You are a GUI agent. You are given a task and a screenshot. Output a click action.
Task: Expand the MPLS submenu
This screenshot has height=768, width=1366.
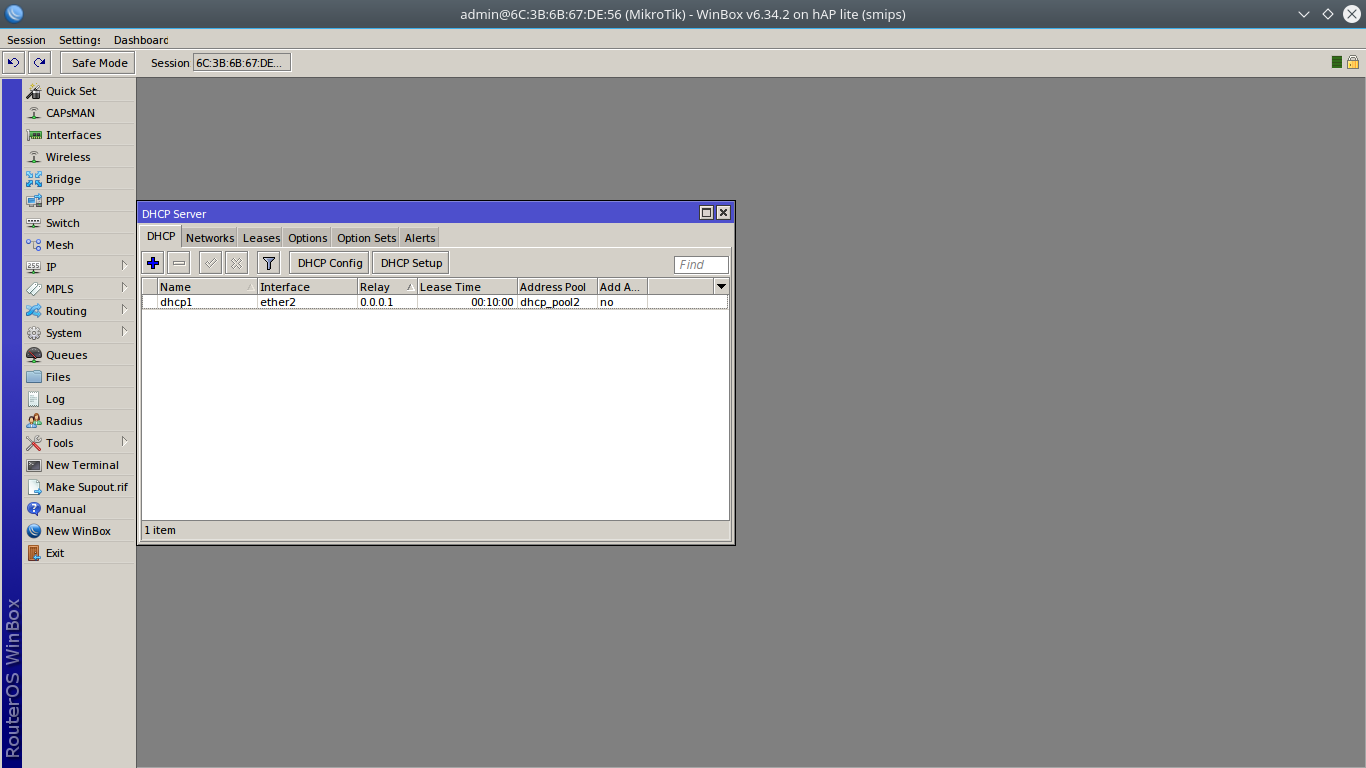tap(79, 289)
